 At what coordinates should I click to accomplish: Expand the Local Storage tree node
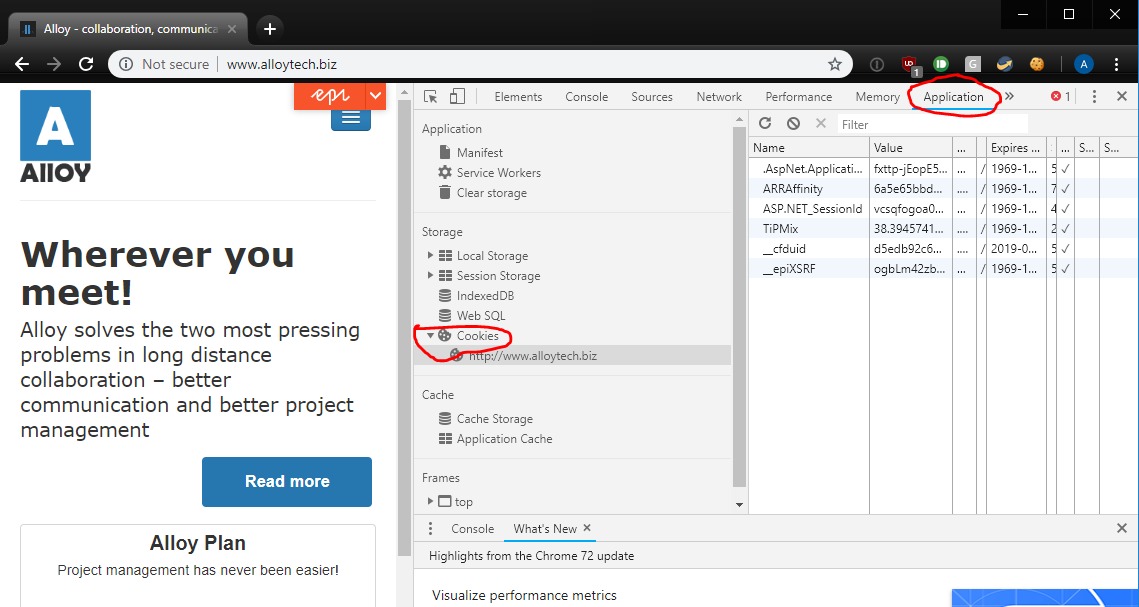point(431,256)
